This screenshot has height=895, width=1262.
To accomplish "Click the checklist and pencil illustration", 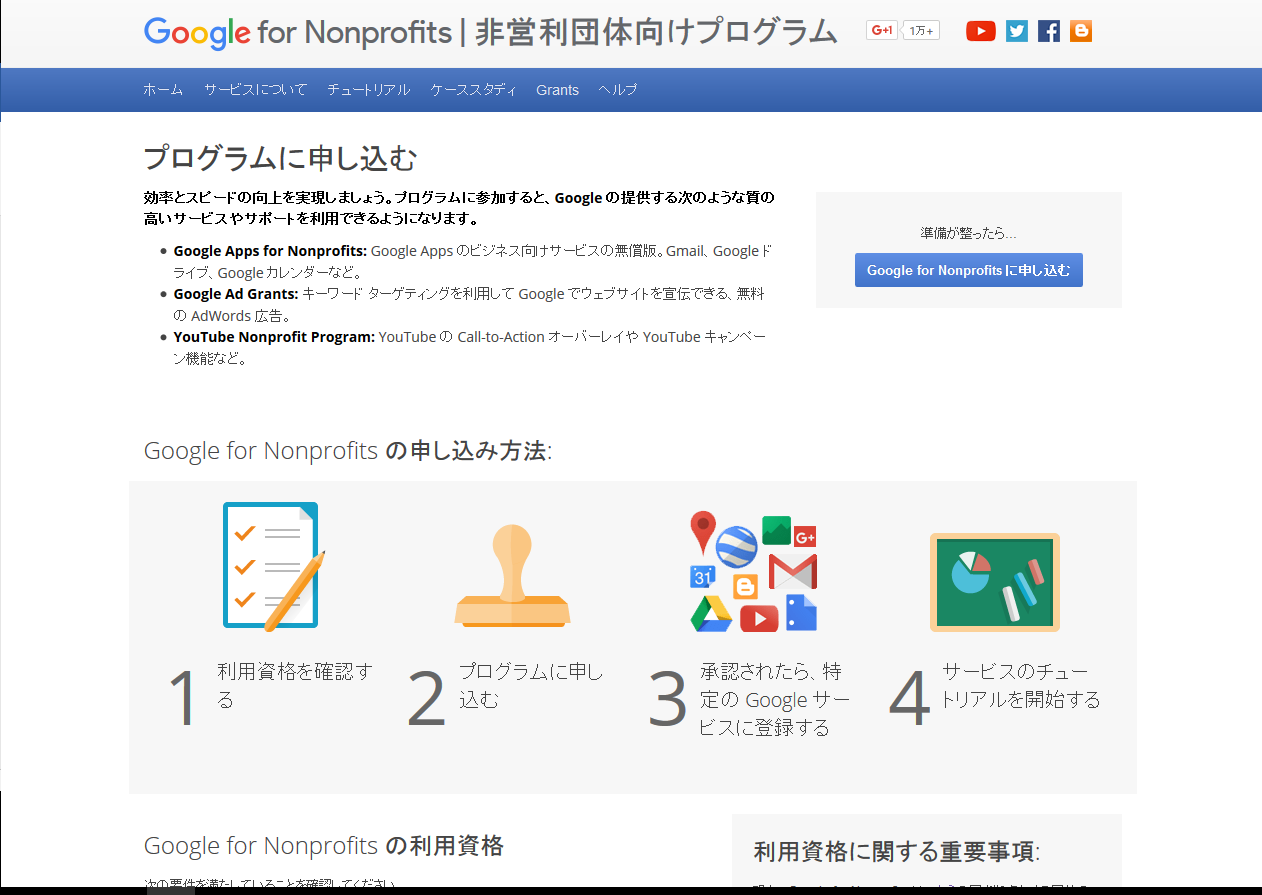I will 273,566.
